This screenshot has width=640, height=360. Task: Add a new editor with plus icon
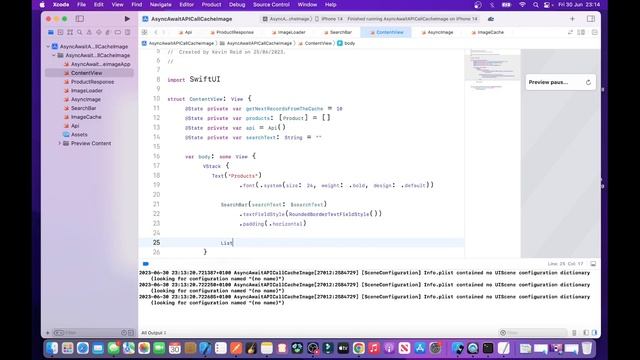click(572, 19)
